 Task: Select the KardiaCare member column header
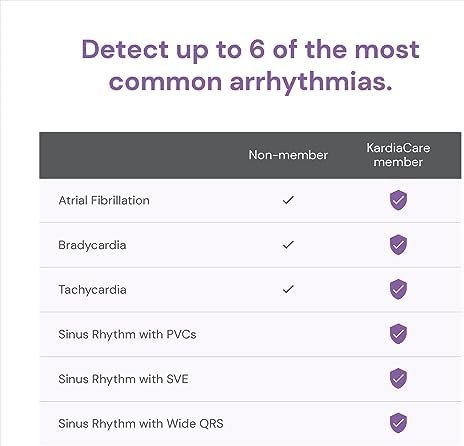(x=398, y=155)
